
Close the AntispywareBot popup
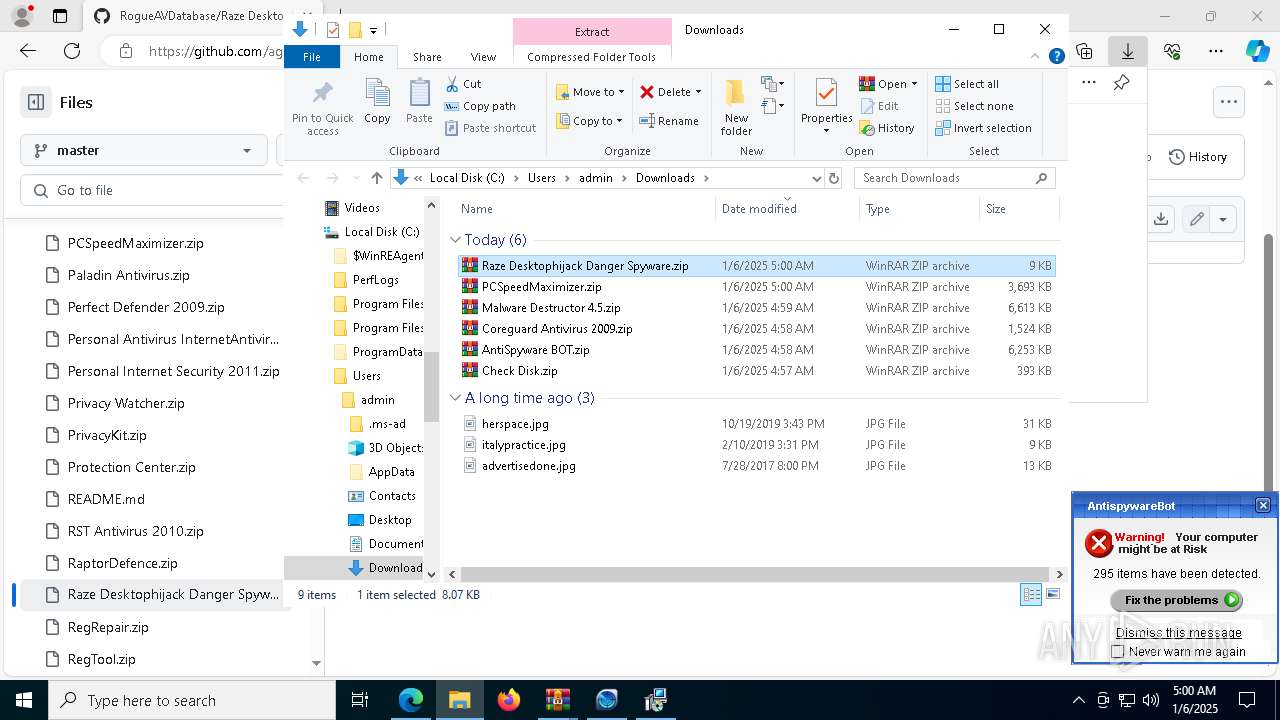pos(1263,505)
